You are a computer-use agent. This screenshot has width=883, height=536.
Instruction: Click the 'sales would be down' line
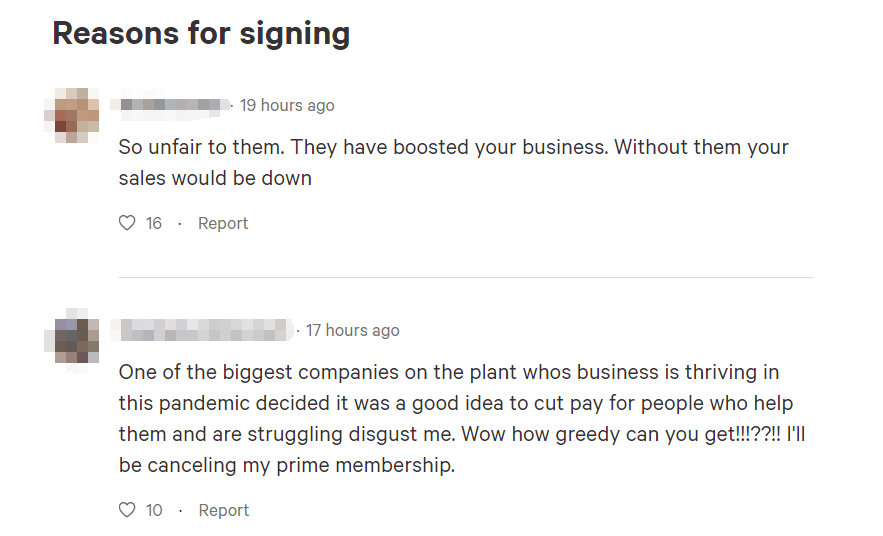point(215,179)
